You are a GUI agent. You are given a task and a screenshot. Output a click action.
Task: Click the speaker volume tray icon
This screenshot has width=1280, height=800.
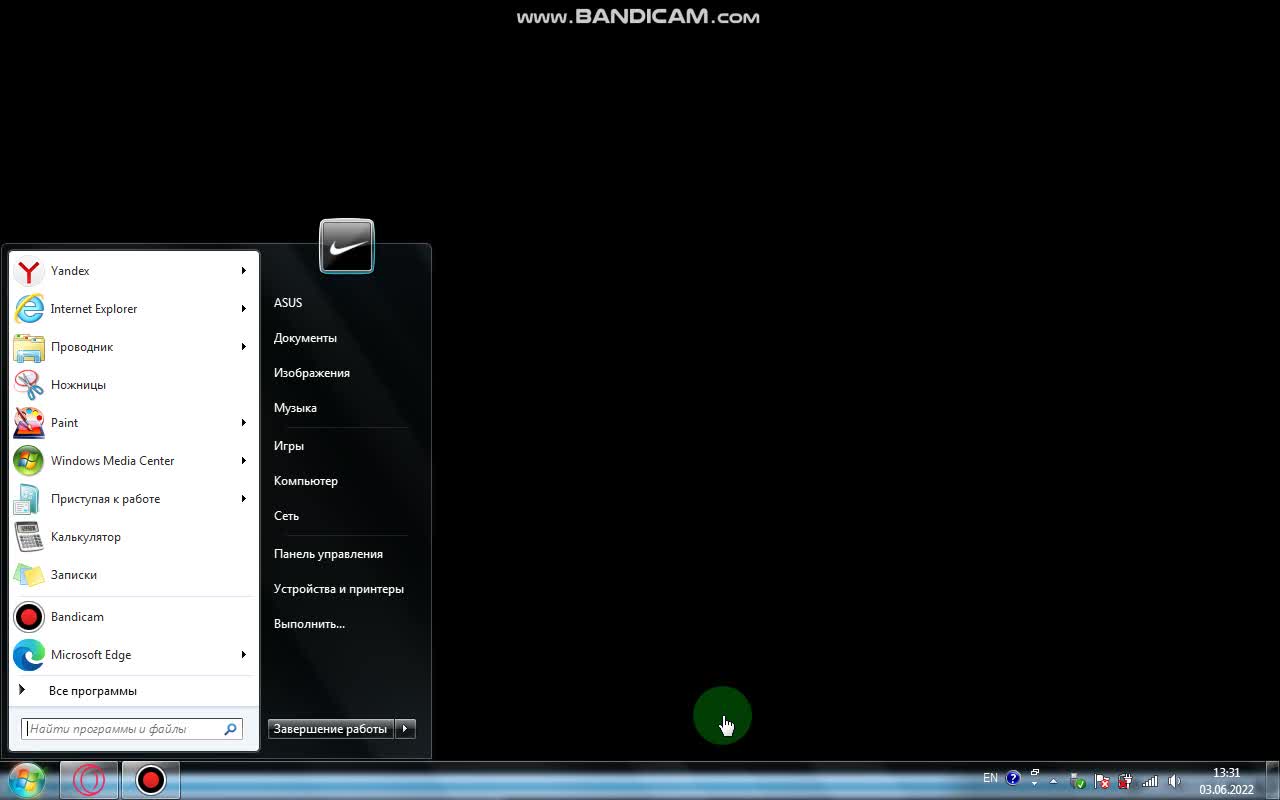[x=1174, y=781]
